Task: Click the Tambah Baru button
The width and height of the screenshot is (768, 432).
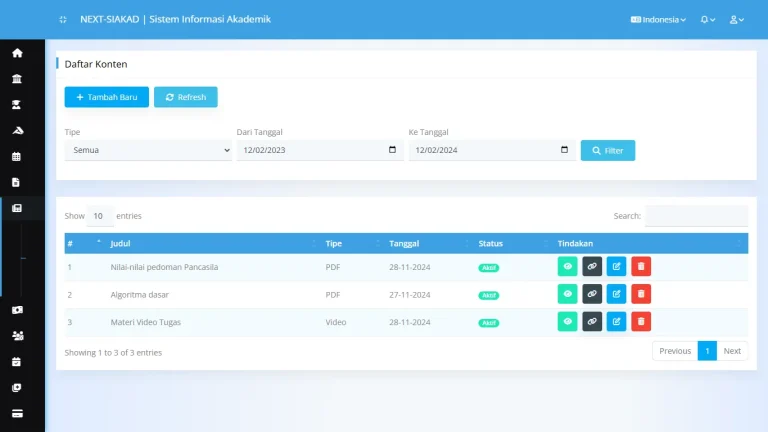Action: (x=107, y=97)
